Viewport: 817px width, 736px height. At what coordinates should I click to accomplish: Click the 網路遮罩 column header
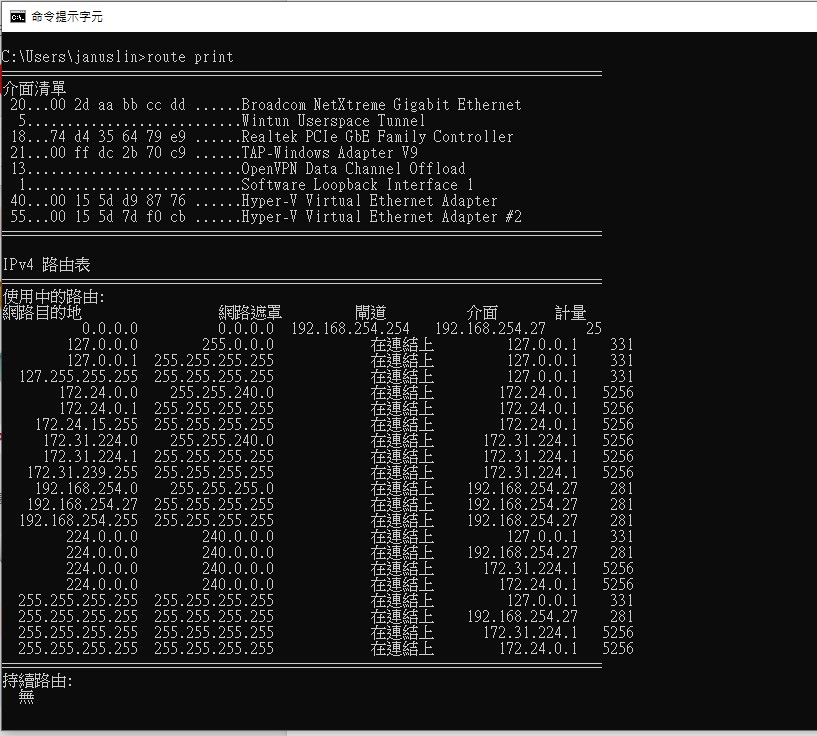[x=250, y=313]
